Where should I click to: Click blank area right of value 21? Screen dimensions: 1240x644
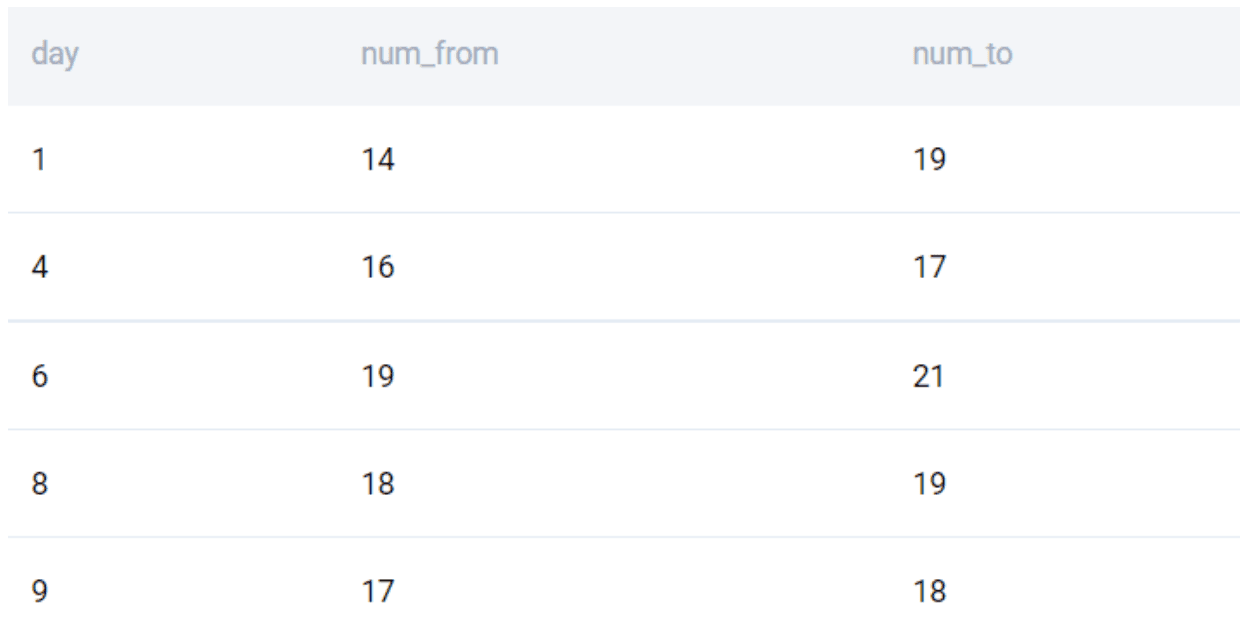pyautogui.click(x=1100, y=377)
